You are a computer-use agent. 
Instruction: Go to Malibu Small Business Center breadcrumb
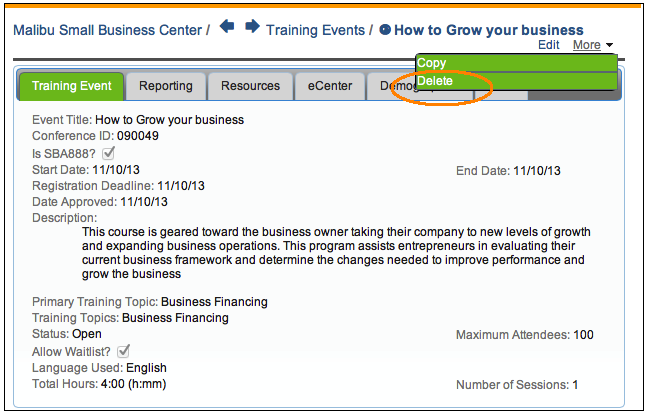tap(107, 31)
